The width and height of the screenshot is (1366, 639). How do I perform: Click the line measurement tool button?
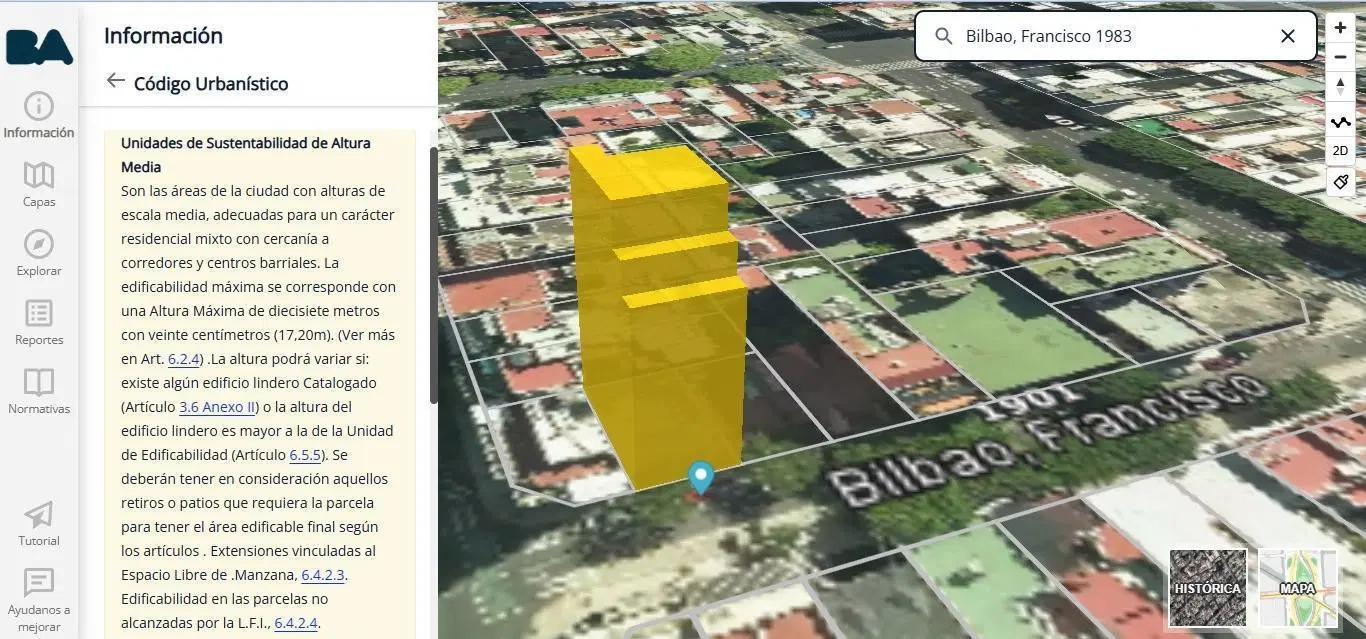tap(1340, 122)
